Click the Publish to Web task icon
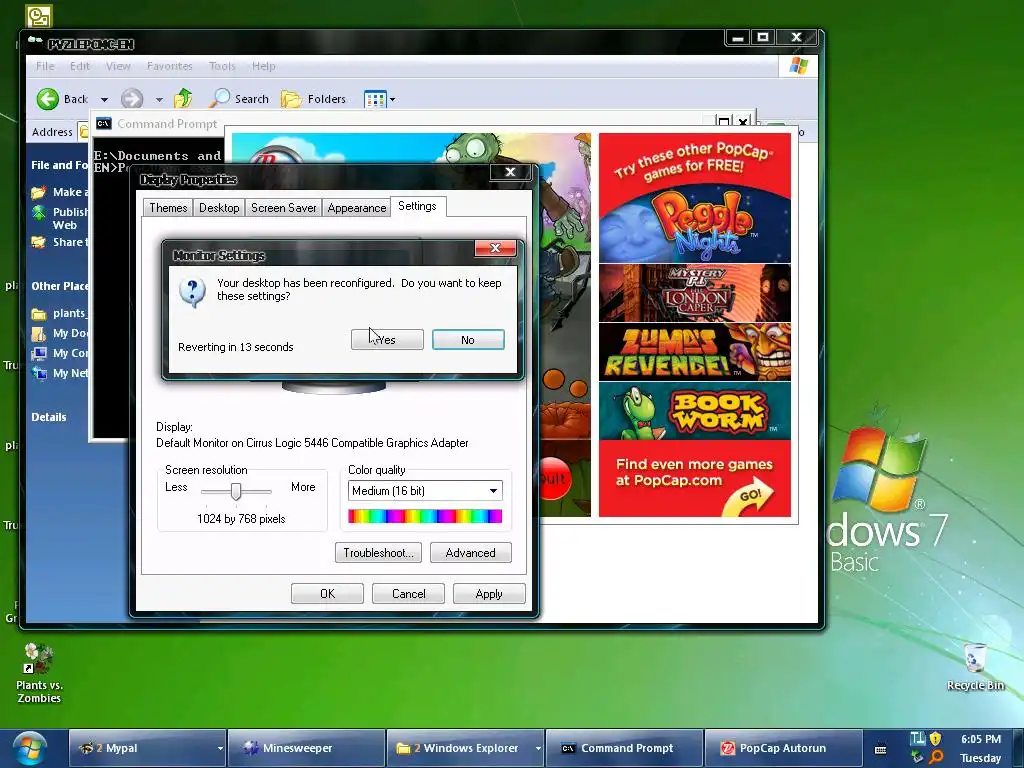Viewport: 1024px width, 768px height. click(39, 213)
